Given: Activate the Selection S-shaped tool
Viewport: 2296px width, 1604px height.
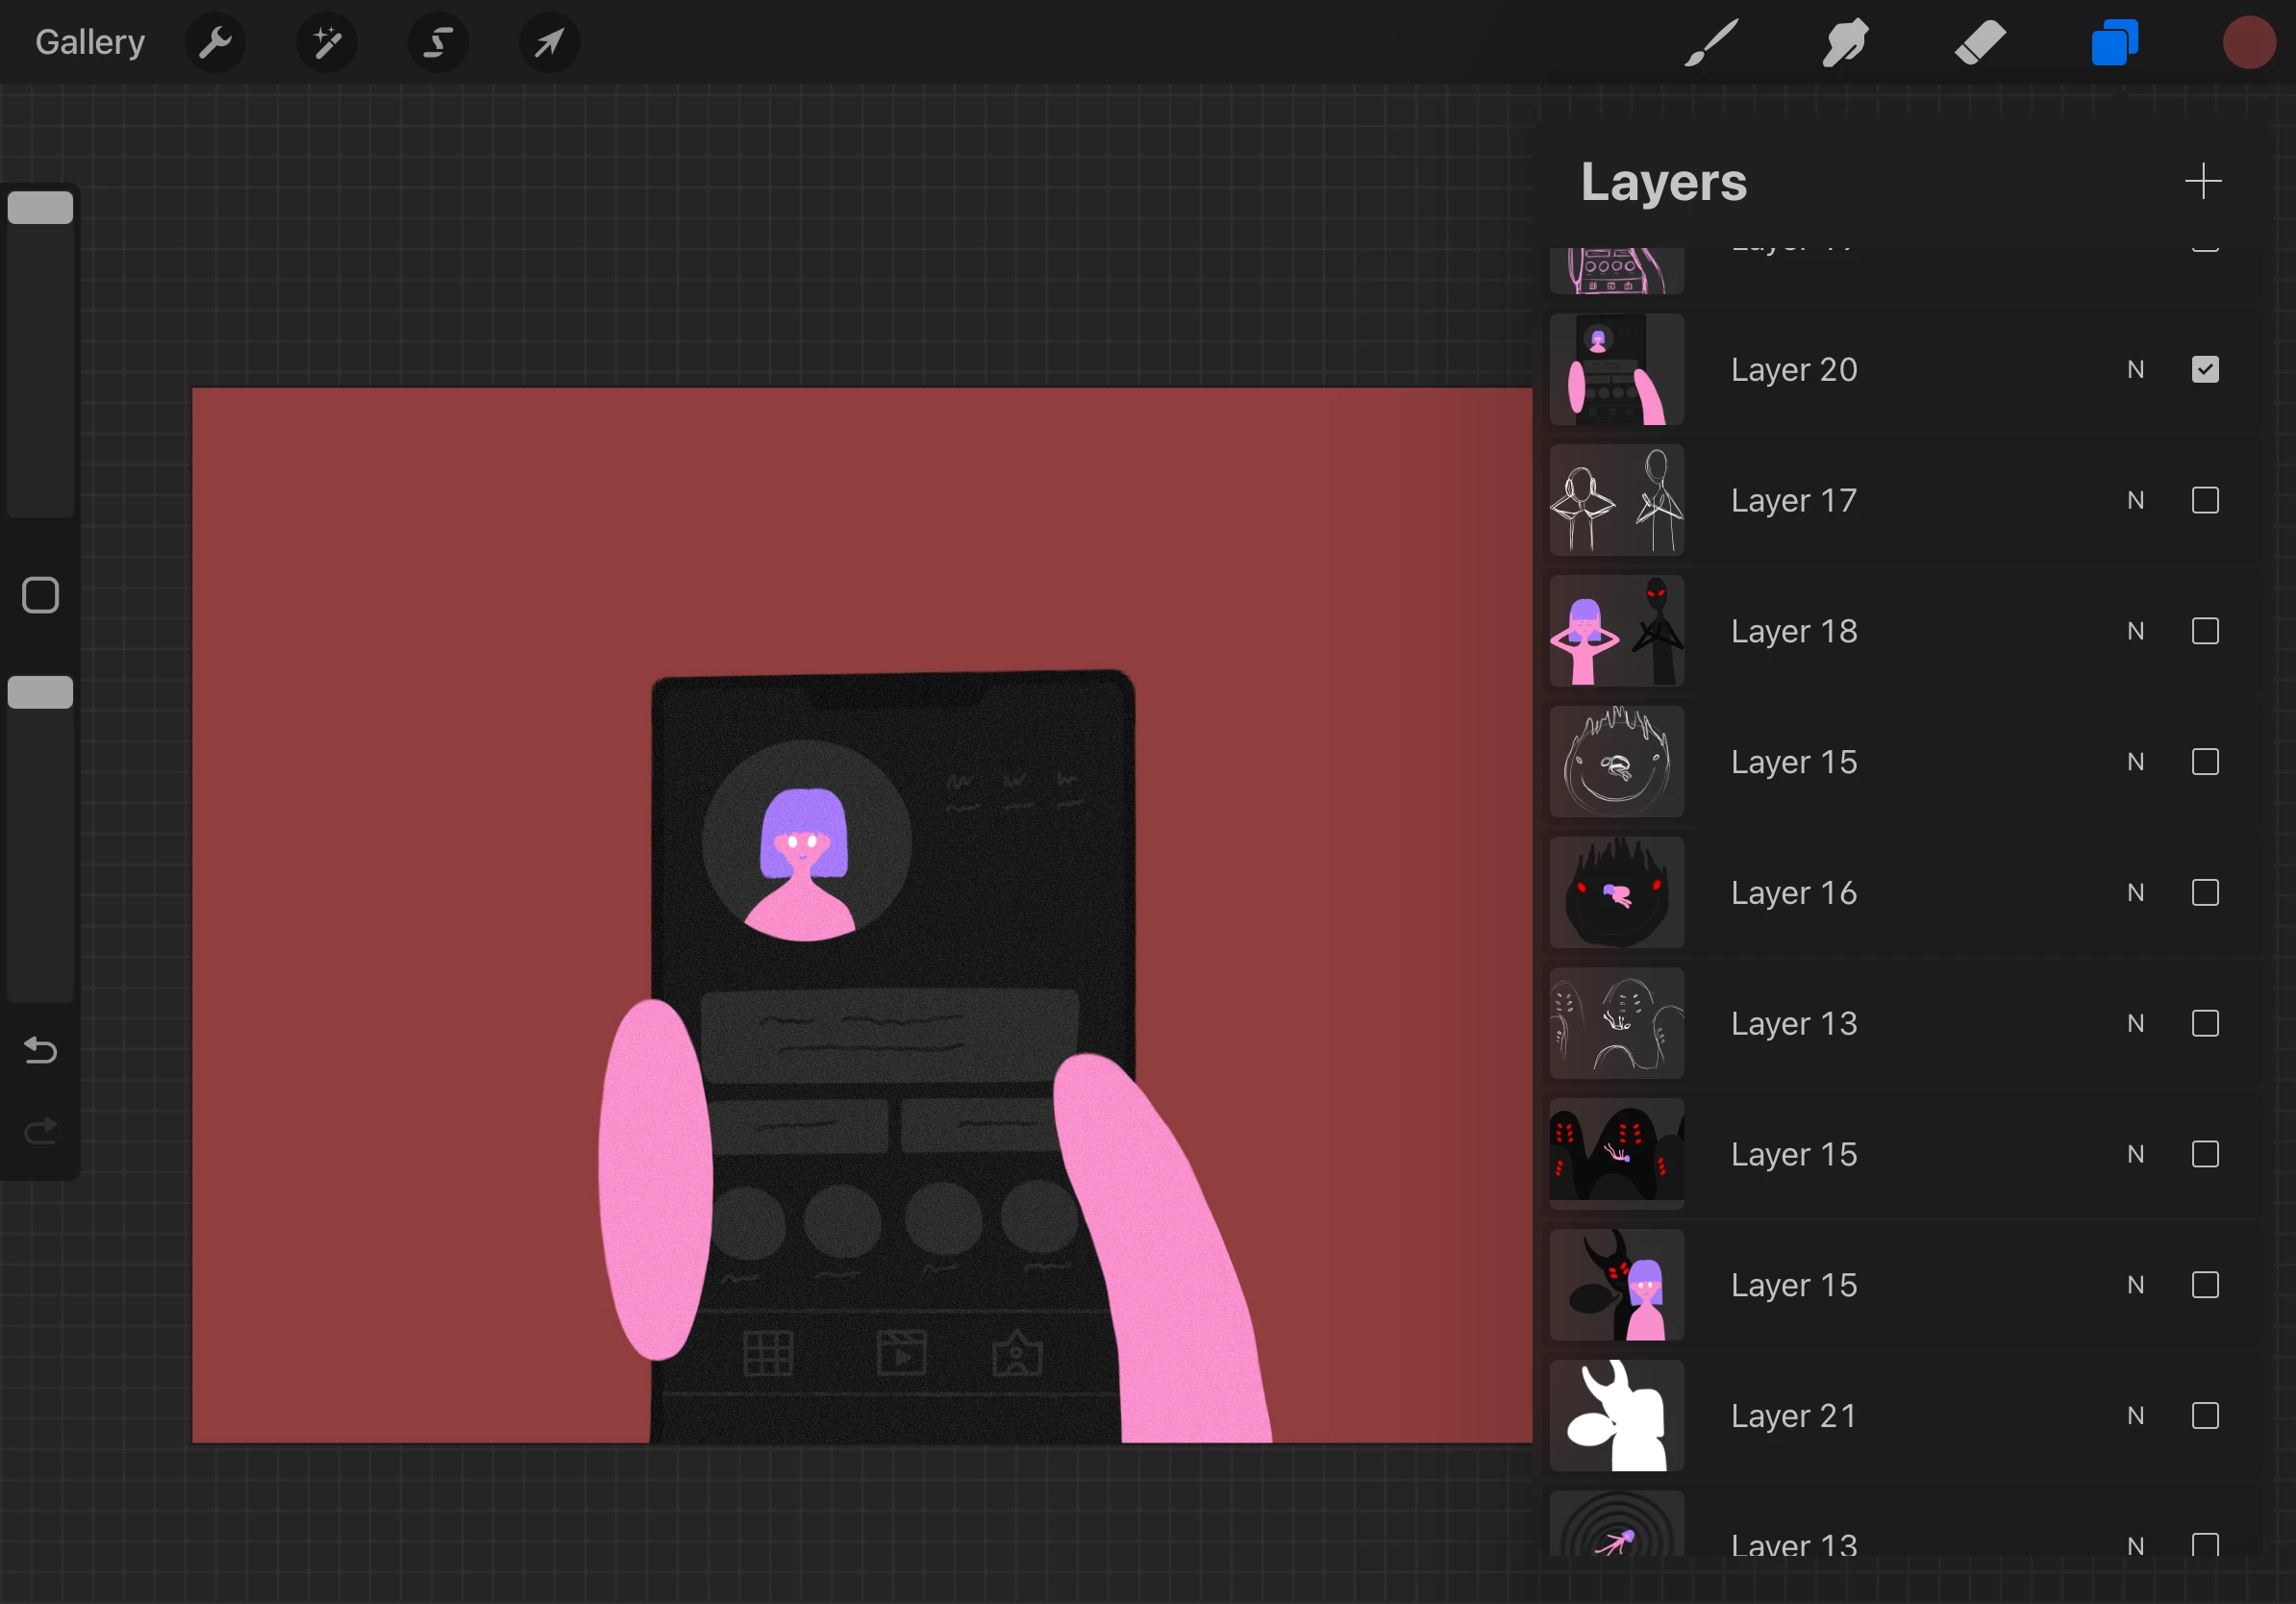Looking at the screenshot, I should coord(438,43).
